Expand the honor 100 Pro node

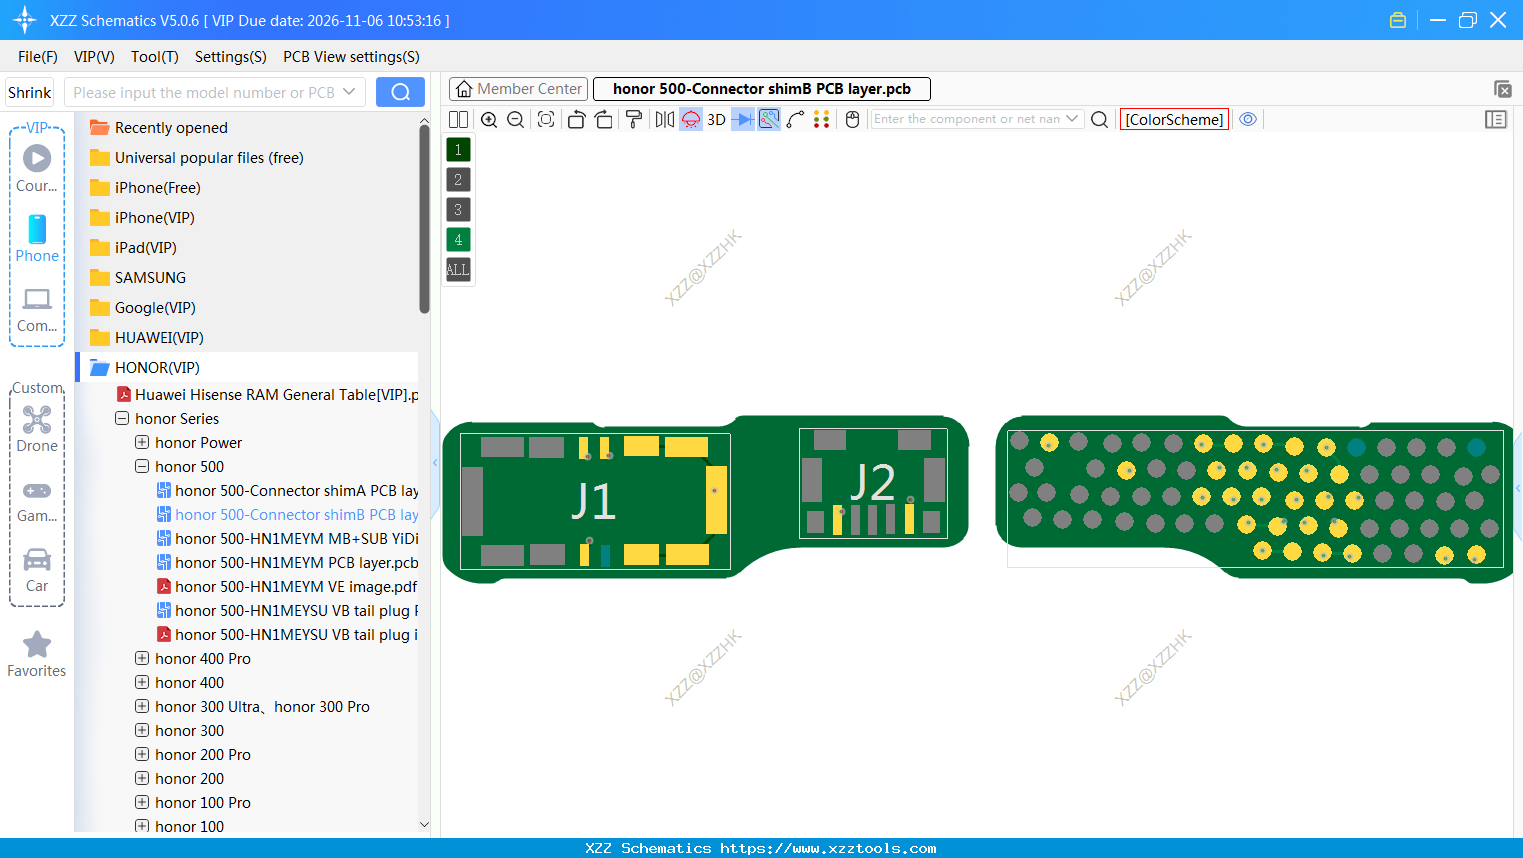[142, 803]
